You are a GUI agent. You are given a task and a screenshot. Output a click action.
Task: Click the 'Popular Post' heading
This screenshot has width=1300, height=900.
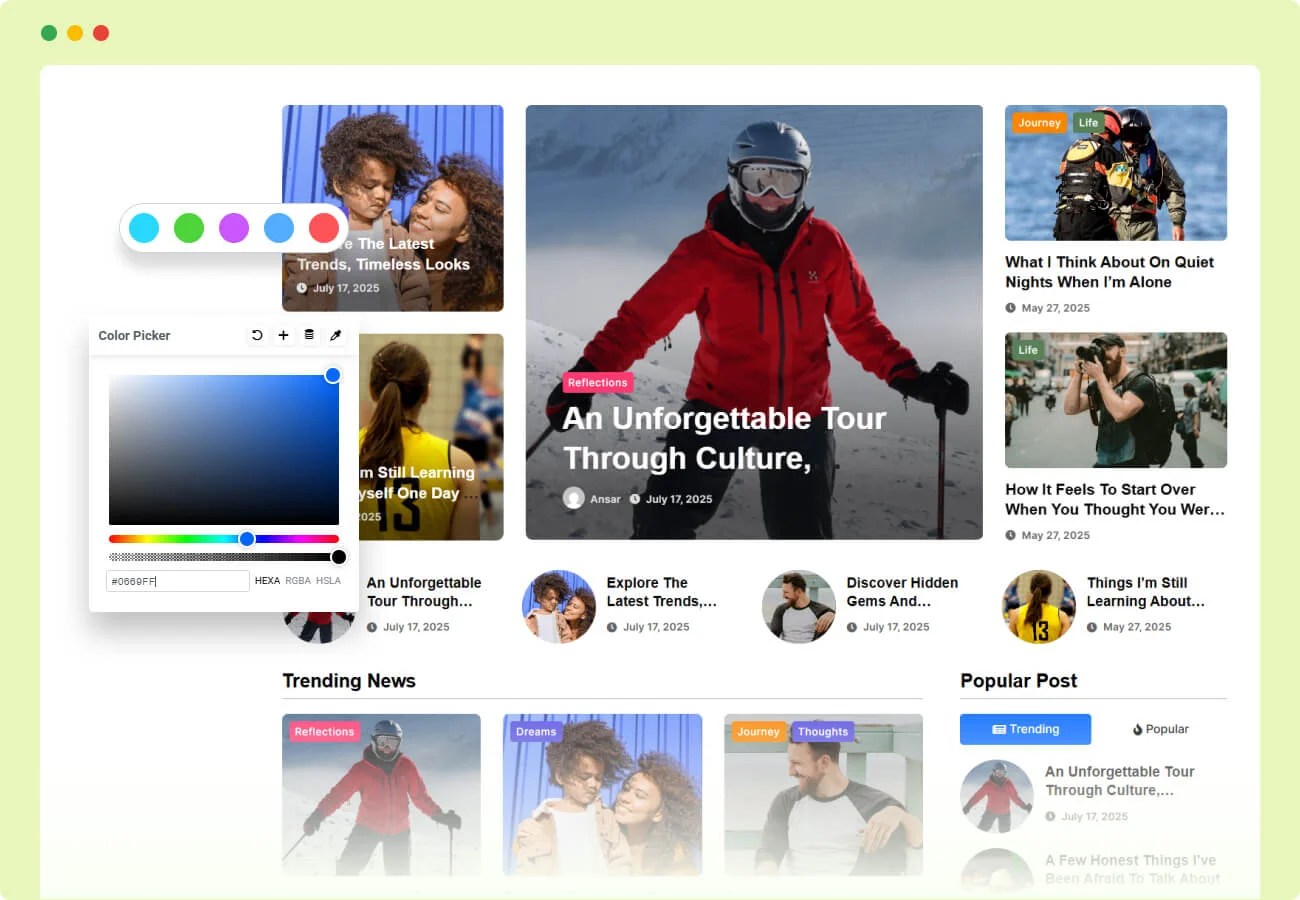[x=1019, y=681]
